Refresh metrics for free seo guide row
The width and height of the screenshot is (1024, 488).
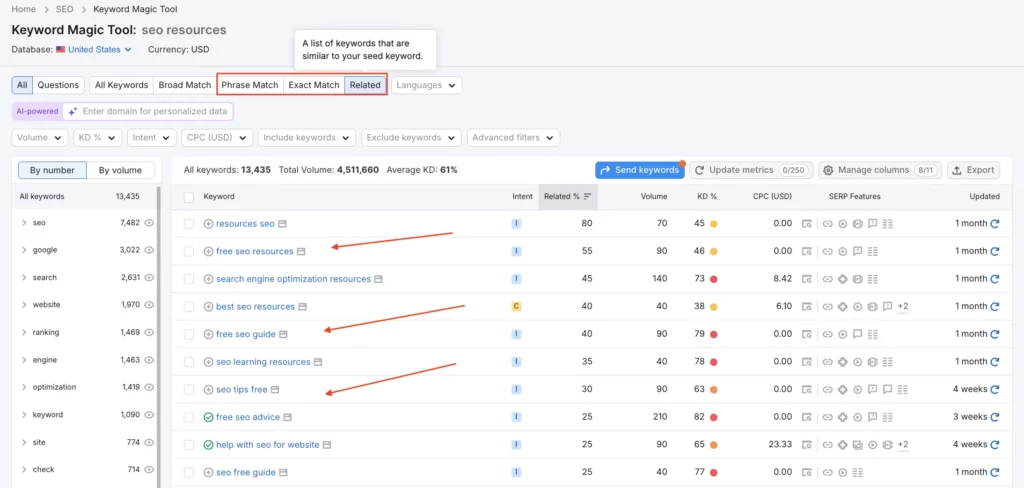(x=995, y=334)
